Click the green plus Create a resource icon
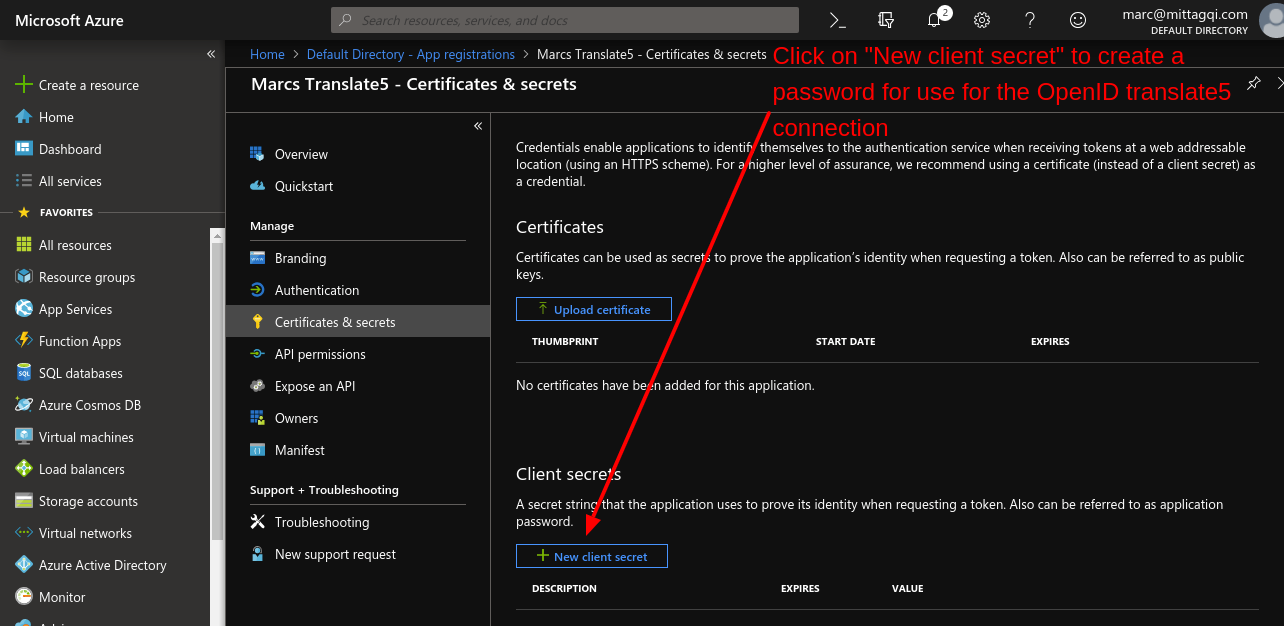 pos(24,85)
